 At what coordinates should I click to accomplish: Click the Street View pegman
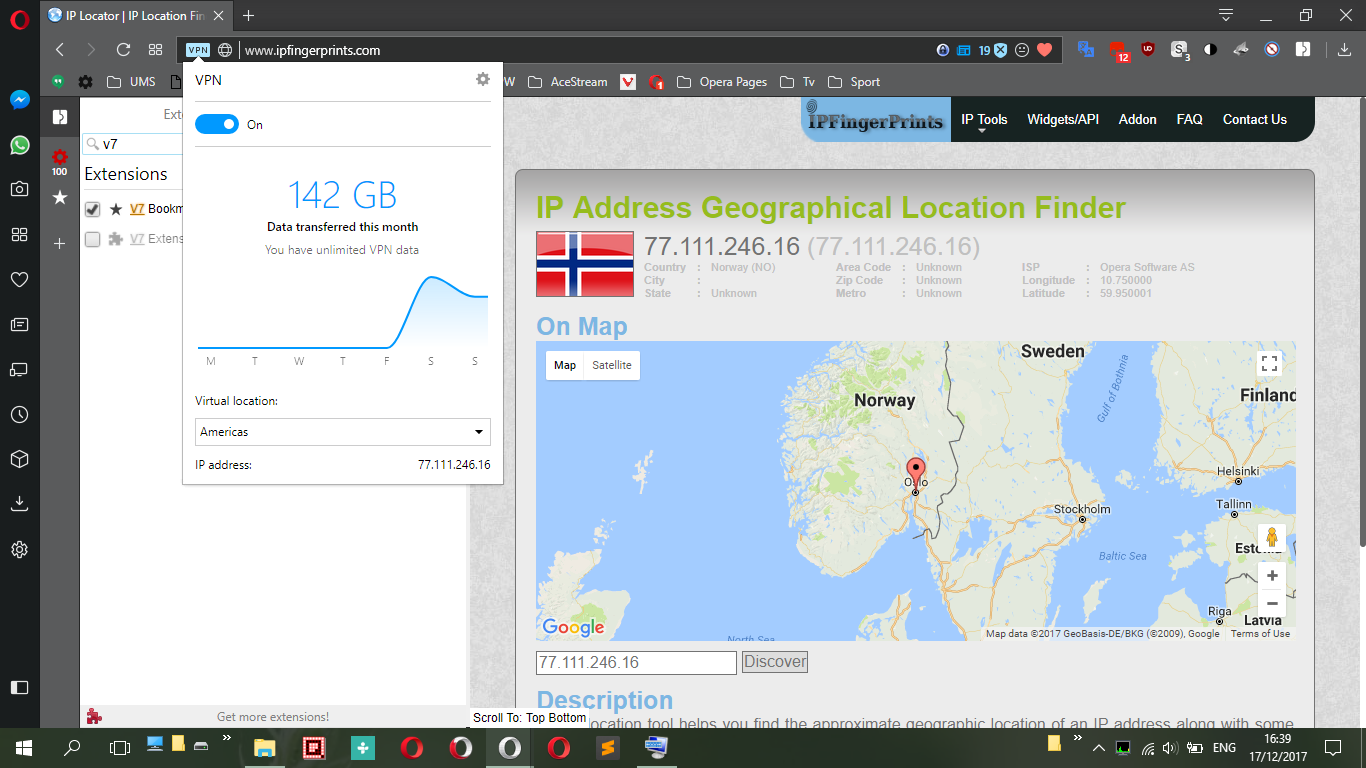1272,538
